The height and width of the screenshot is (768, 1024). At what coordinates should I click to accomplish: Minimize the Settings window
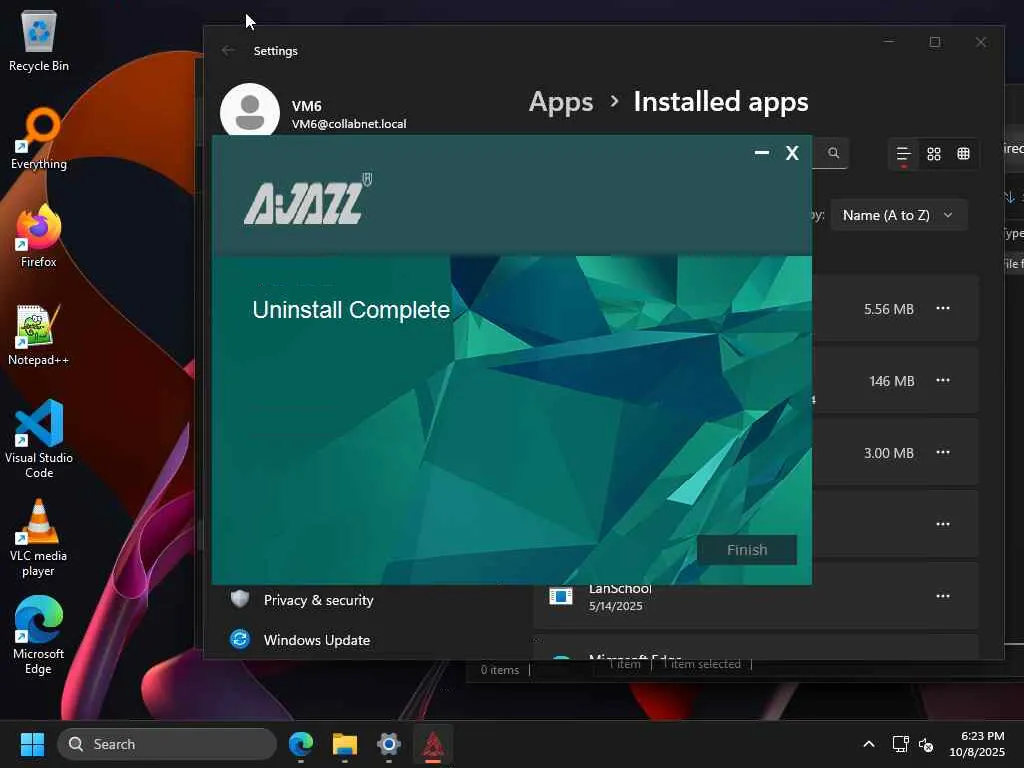pos(889,42)
